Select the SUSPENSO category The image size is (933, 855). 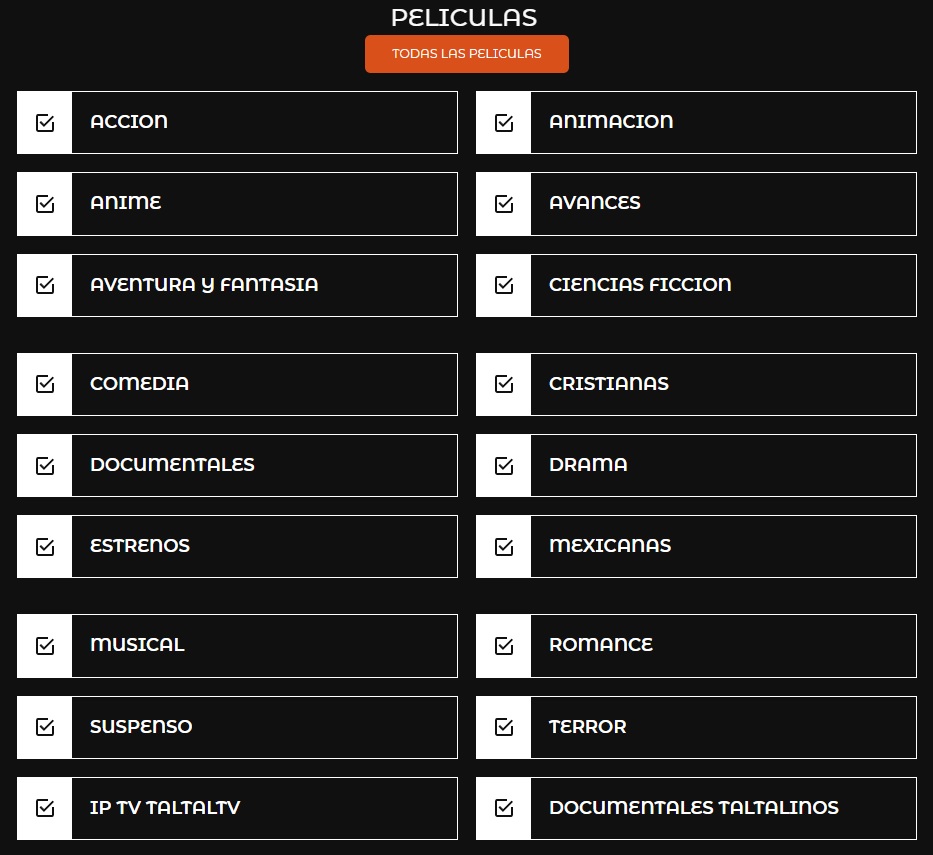click(x=141, y=727)
